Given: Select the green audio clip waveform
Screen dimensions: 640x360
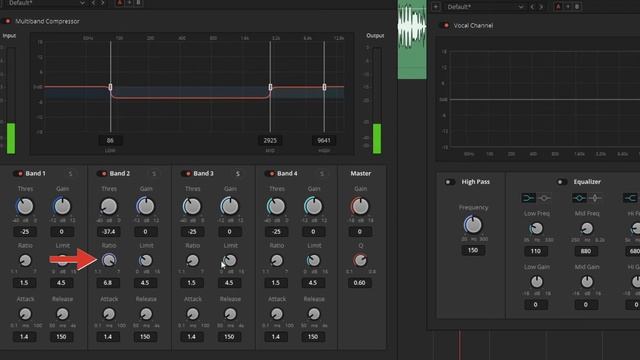Looking at the screenshot, I should 412,39.
